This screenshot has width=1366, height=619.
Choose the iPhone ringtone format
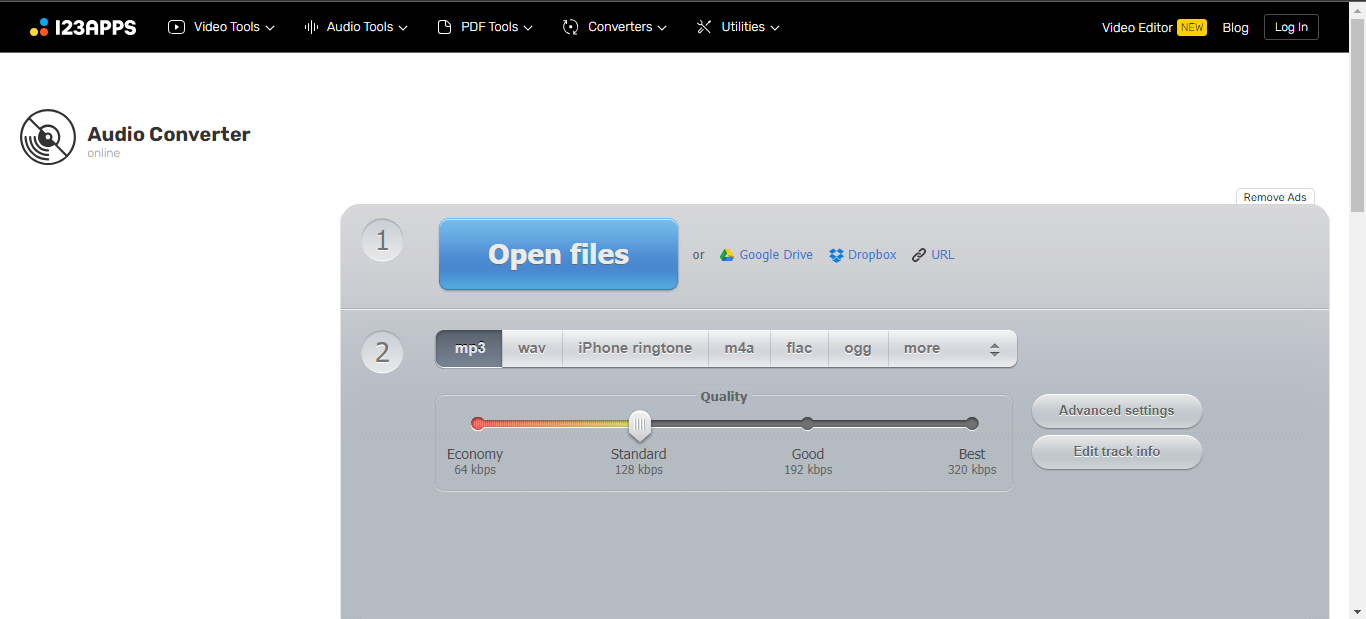click(635, 348)
